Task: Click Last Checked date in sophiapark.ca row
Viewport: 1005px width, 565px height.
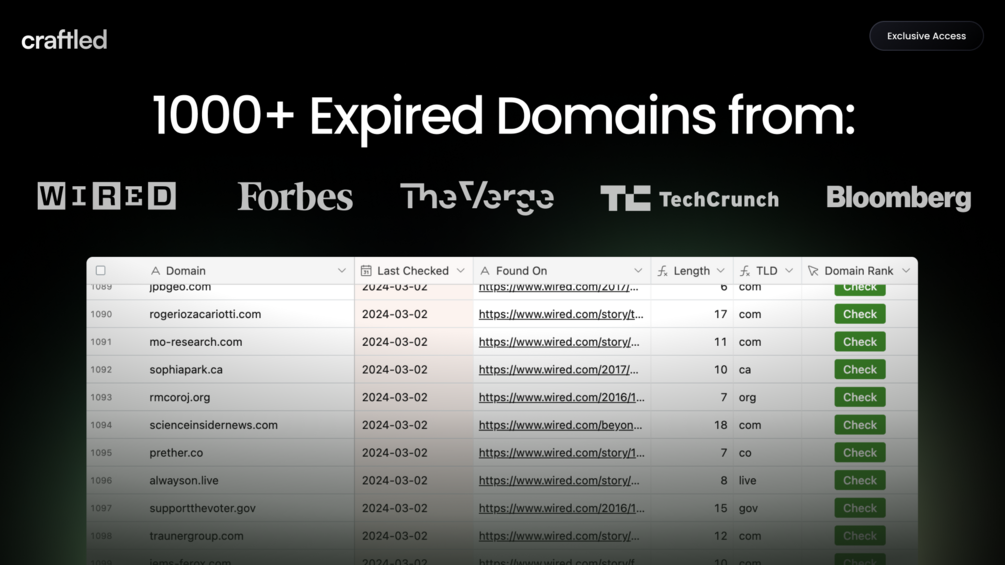Action: pos(394,370)
